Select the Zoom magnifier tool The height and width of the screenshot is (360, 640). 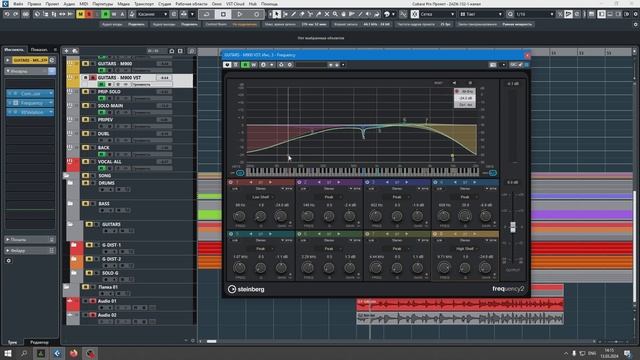pyautogui.click(x=335, y=14)
